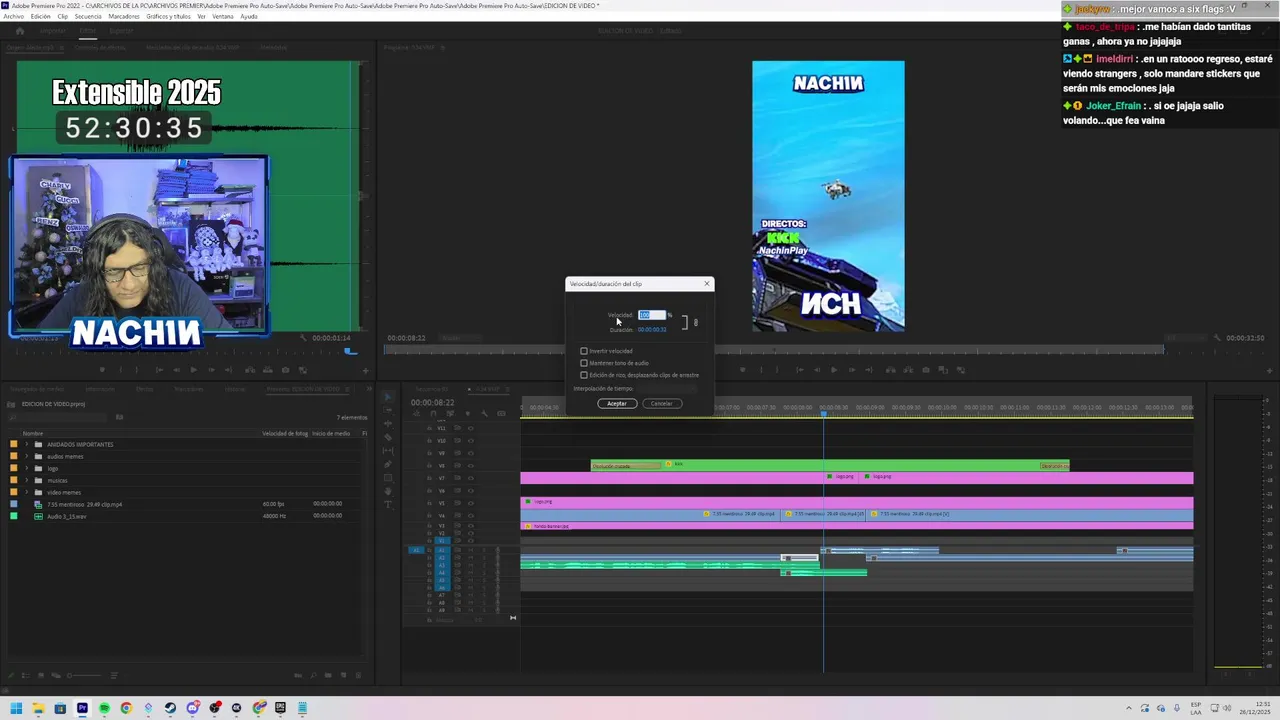The width and height of the screenshot is (1280, 720).
Task: Select the Hand tool
Action: tap(388, 491)
